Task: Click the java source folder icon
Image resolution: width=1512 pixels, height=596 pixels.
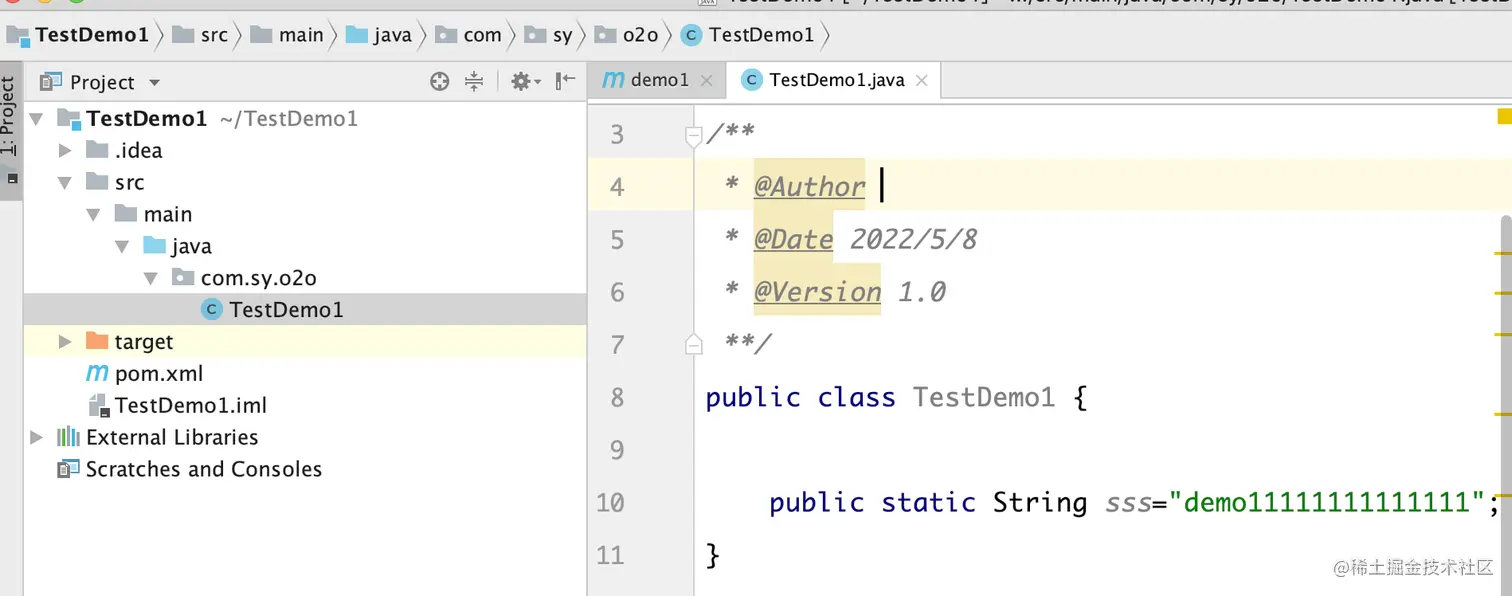Action: pyautogui.click(x=154, y=245)
